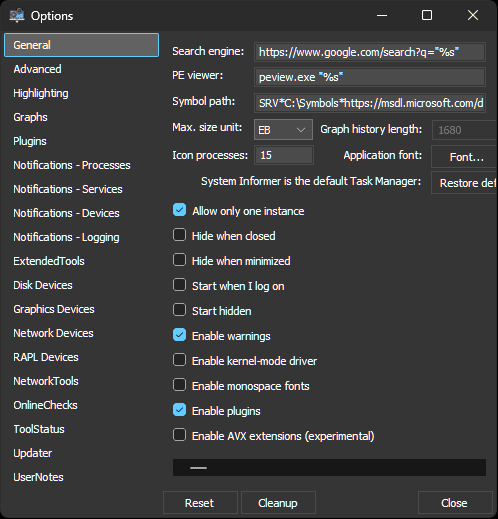Enable Hide when closed checkbox

pyautogui.click(x=179, y=235)
